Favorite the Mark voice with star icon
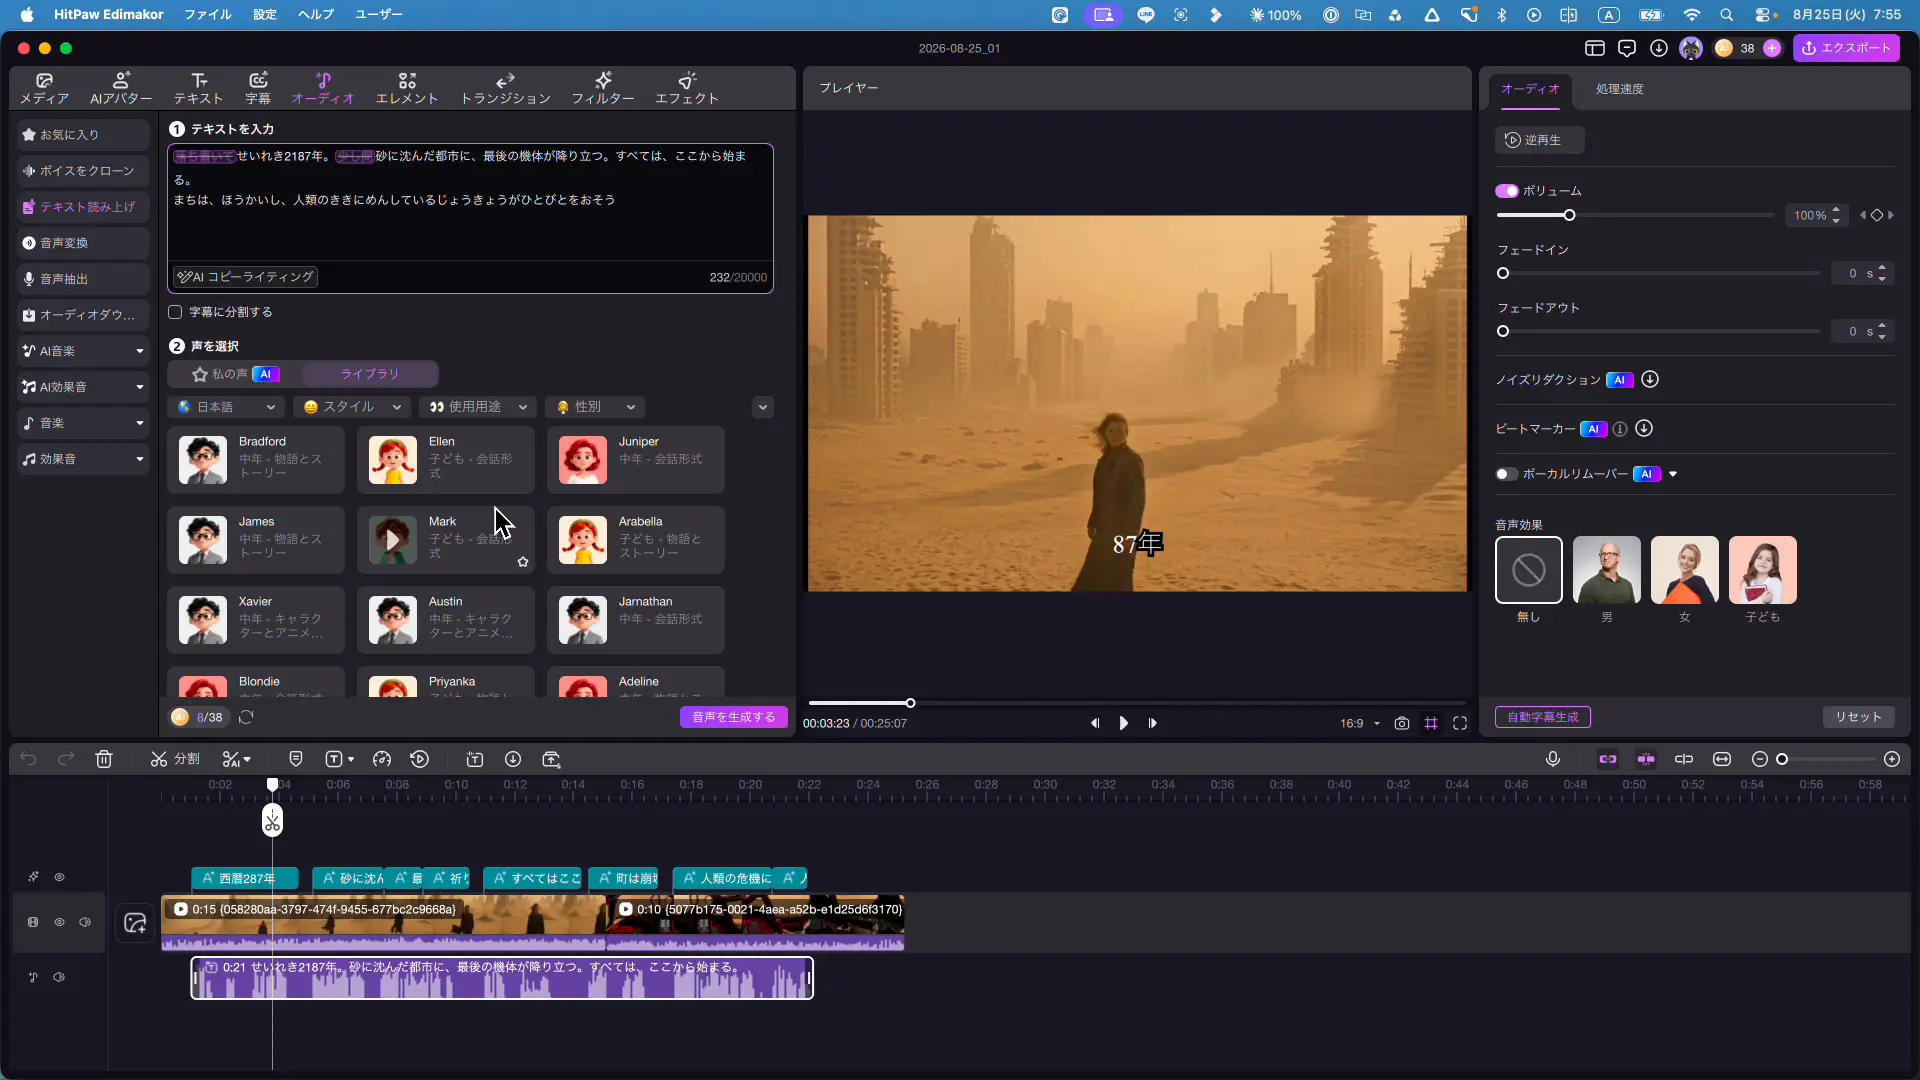This screenshot has height=1080, width=1920. pyautogui.click(x=523, y=562)
